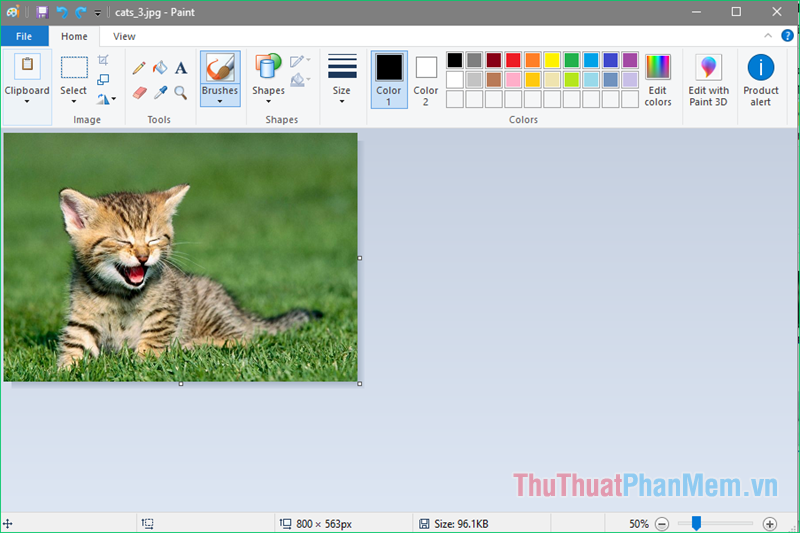
Task: Open the Size dropdown arrow
Action: (342, 101)
